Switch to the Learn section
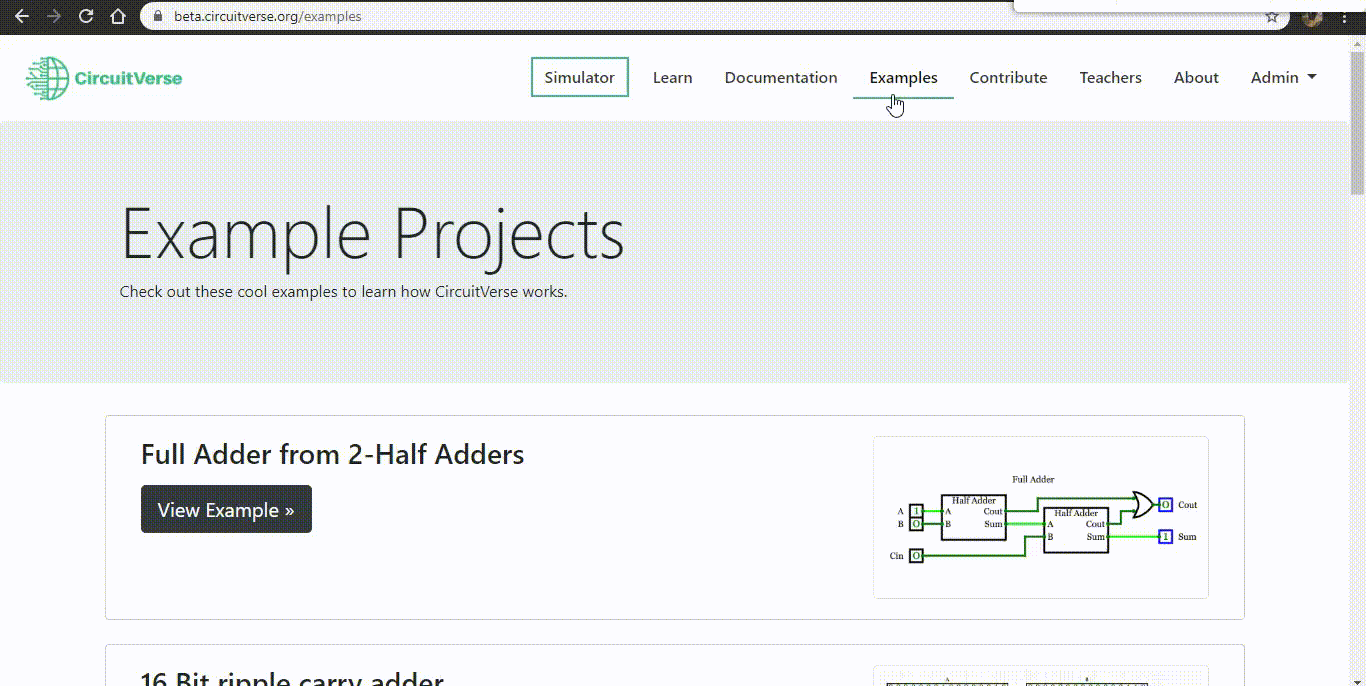The width and height of the screenshot is (1366, 686). 672,77
